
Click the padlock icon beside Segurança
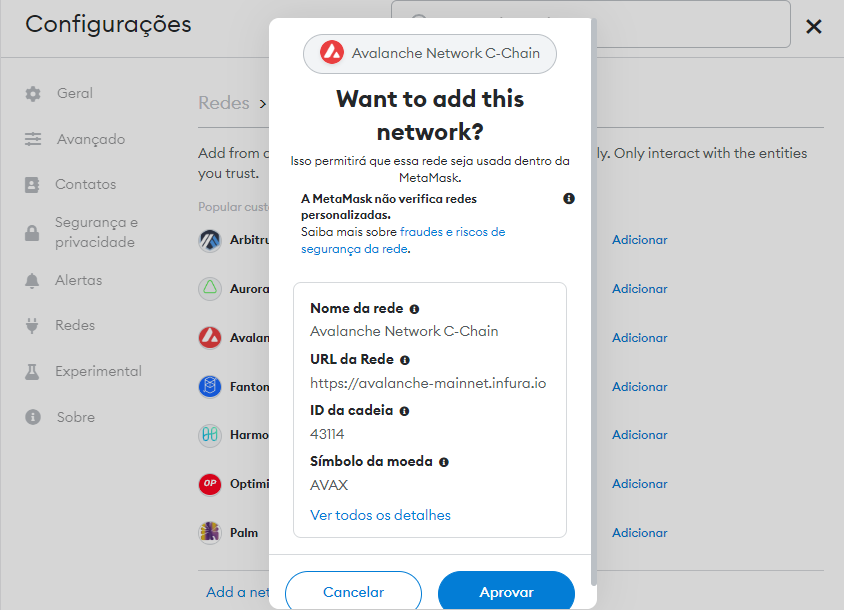[32, 233]
